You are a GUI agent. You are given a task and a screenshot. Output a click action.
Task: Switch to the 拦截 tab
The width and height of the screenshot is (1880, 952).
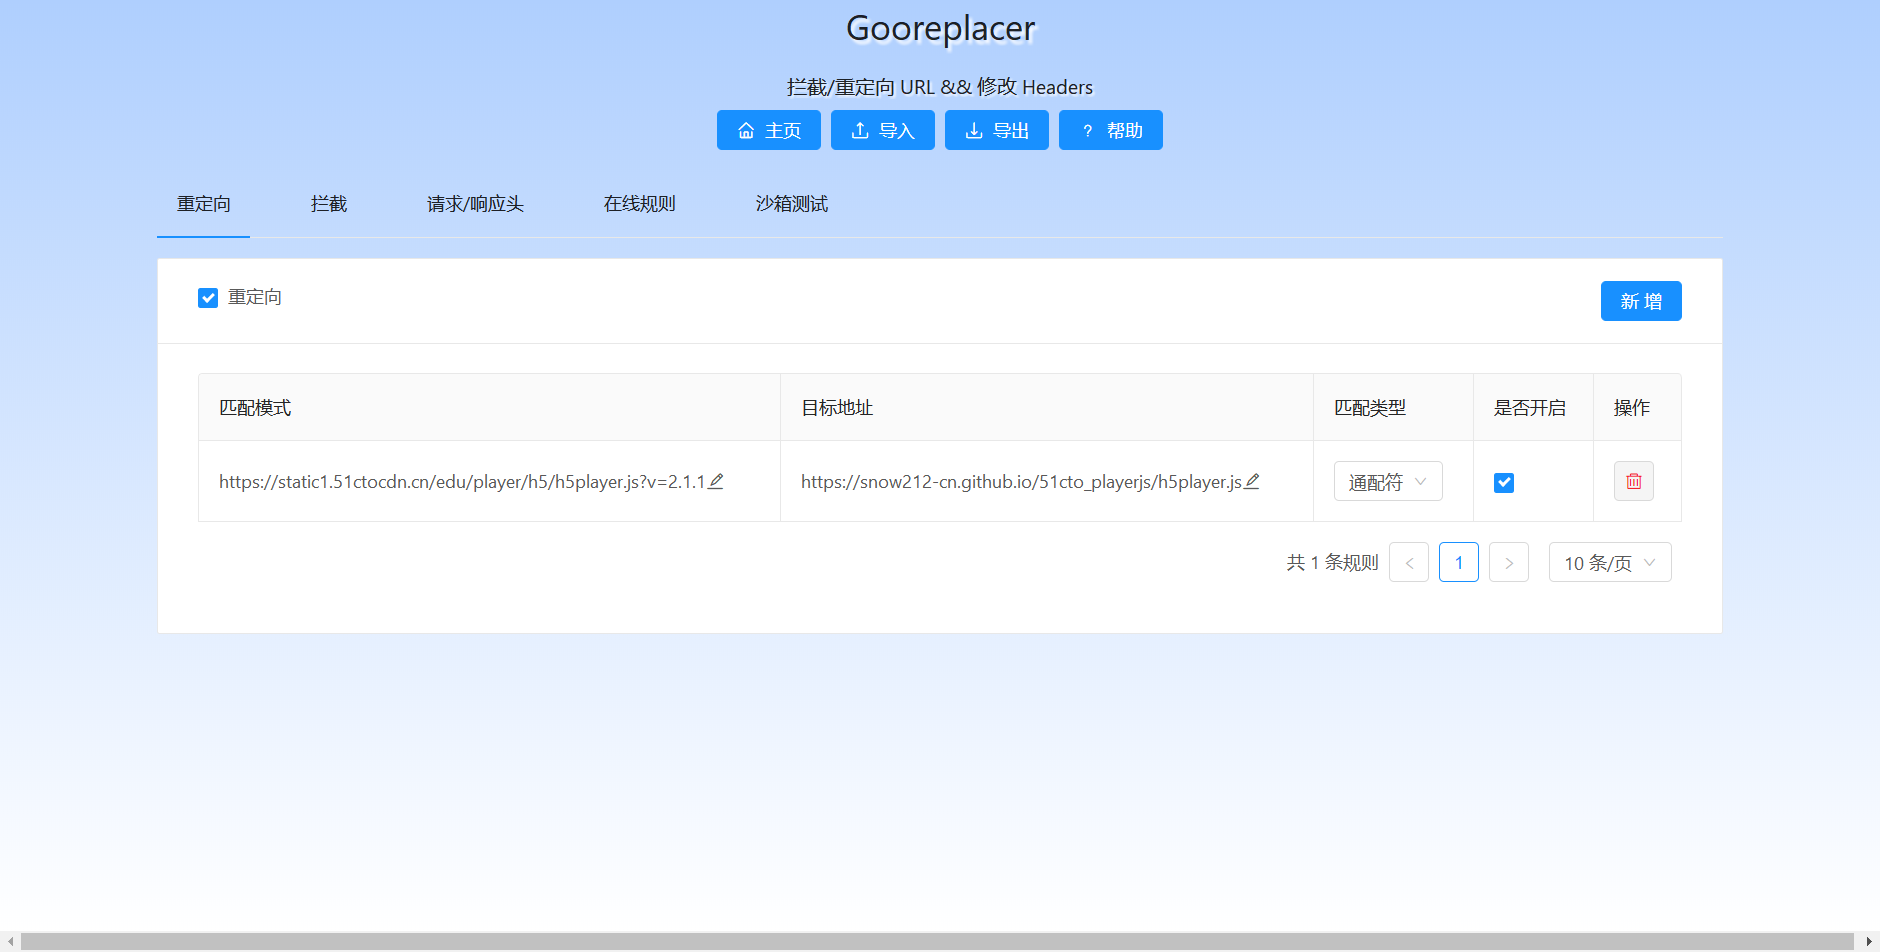coord(329,204)
